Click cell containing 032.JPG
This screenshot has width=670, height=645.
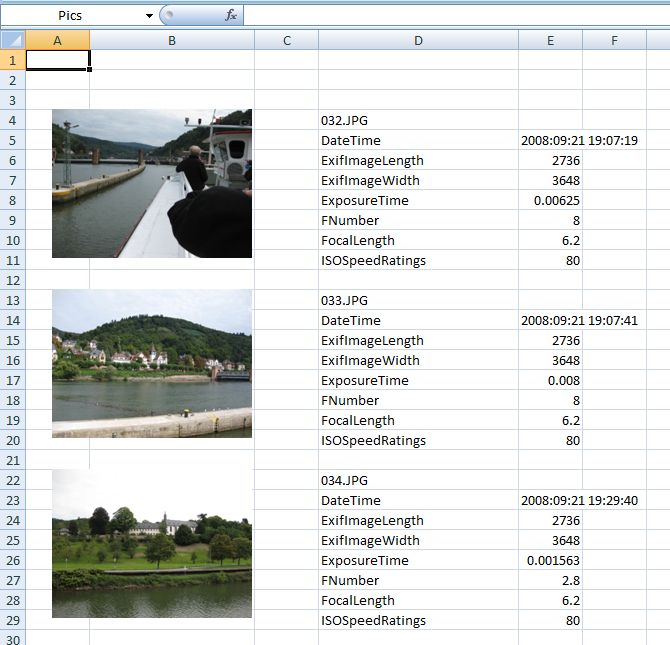(418, 120)
